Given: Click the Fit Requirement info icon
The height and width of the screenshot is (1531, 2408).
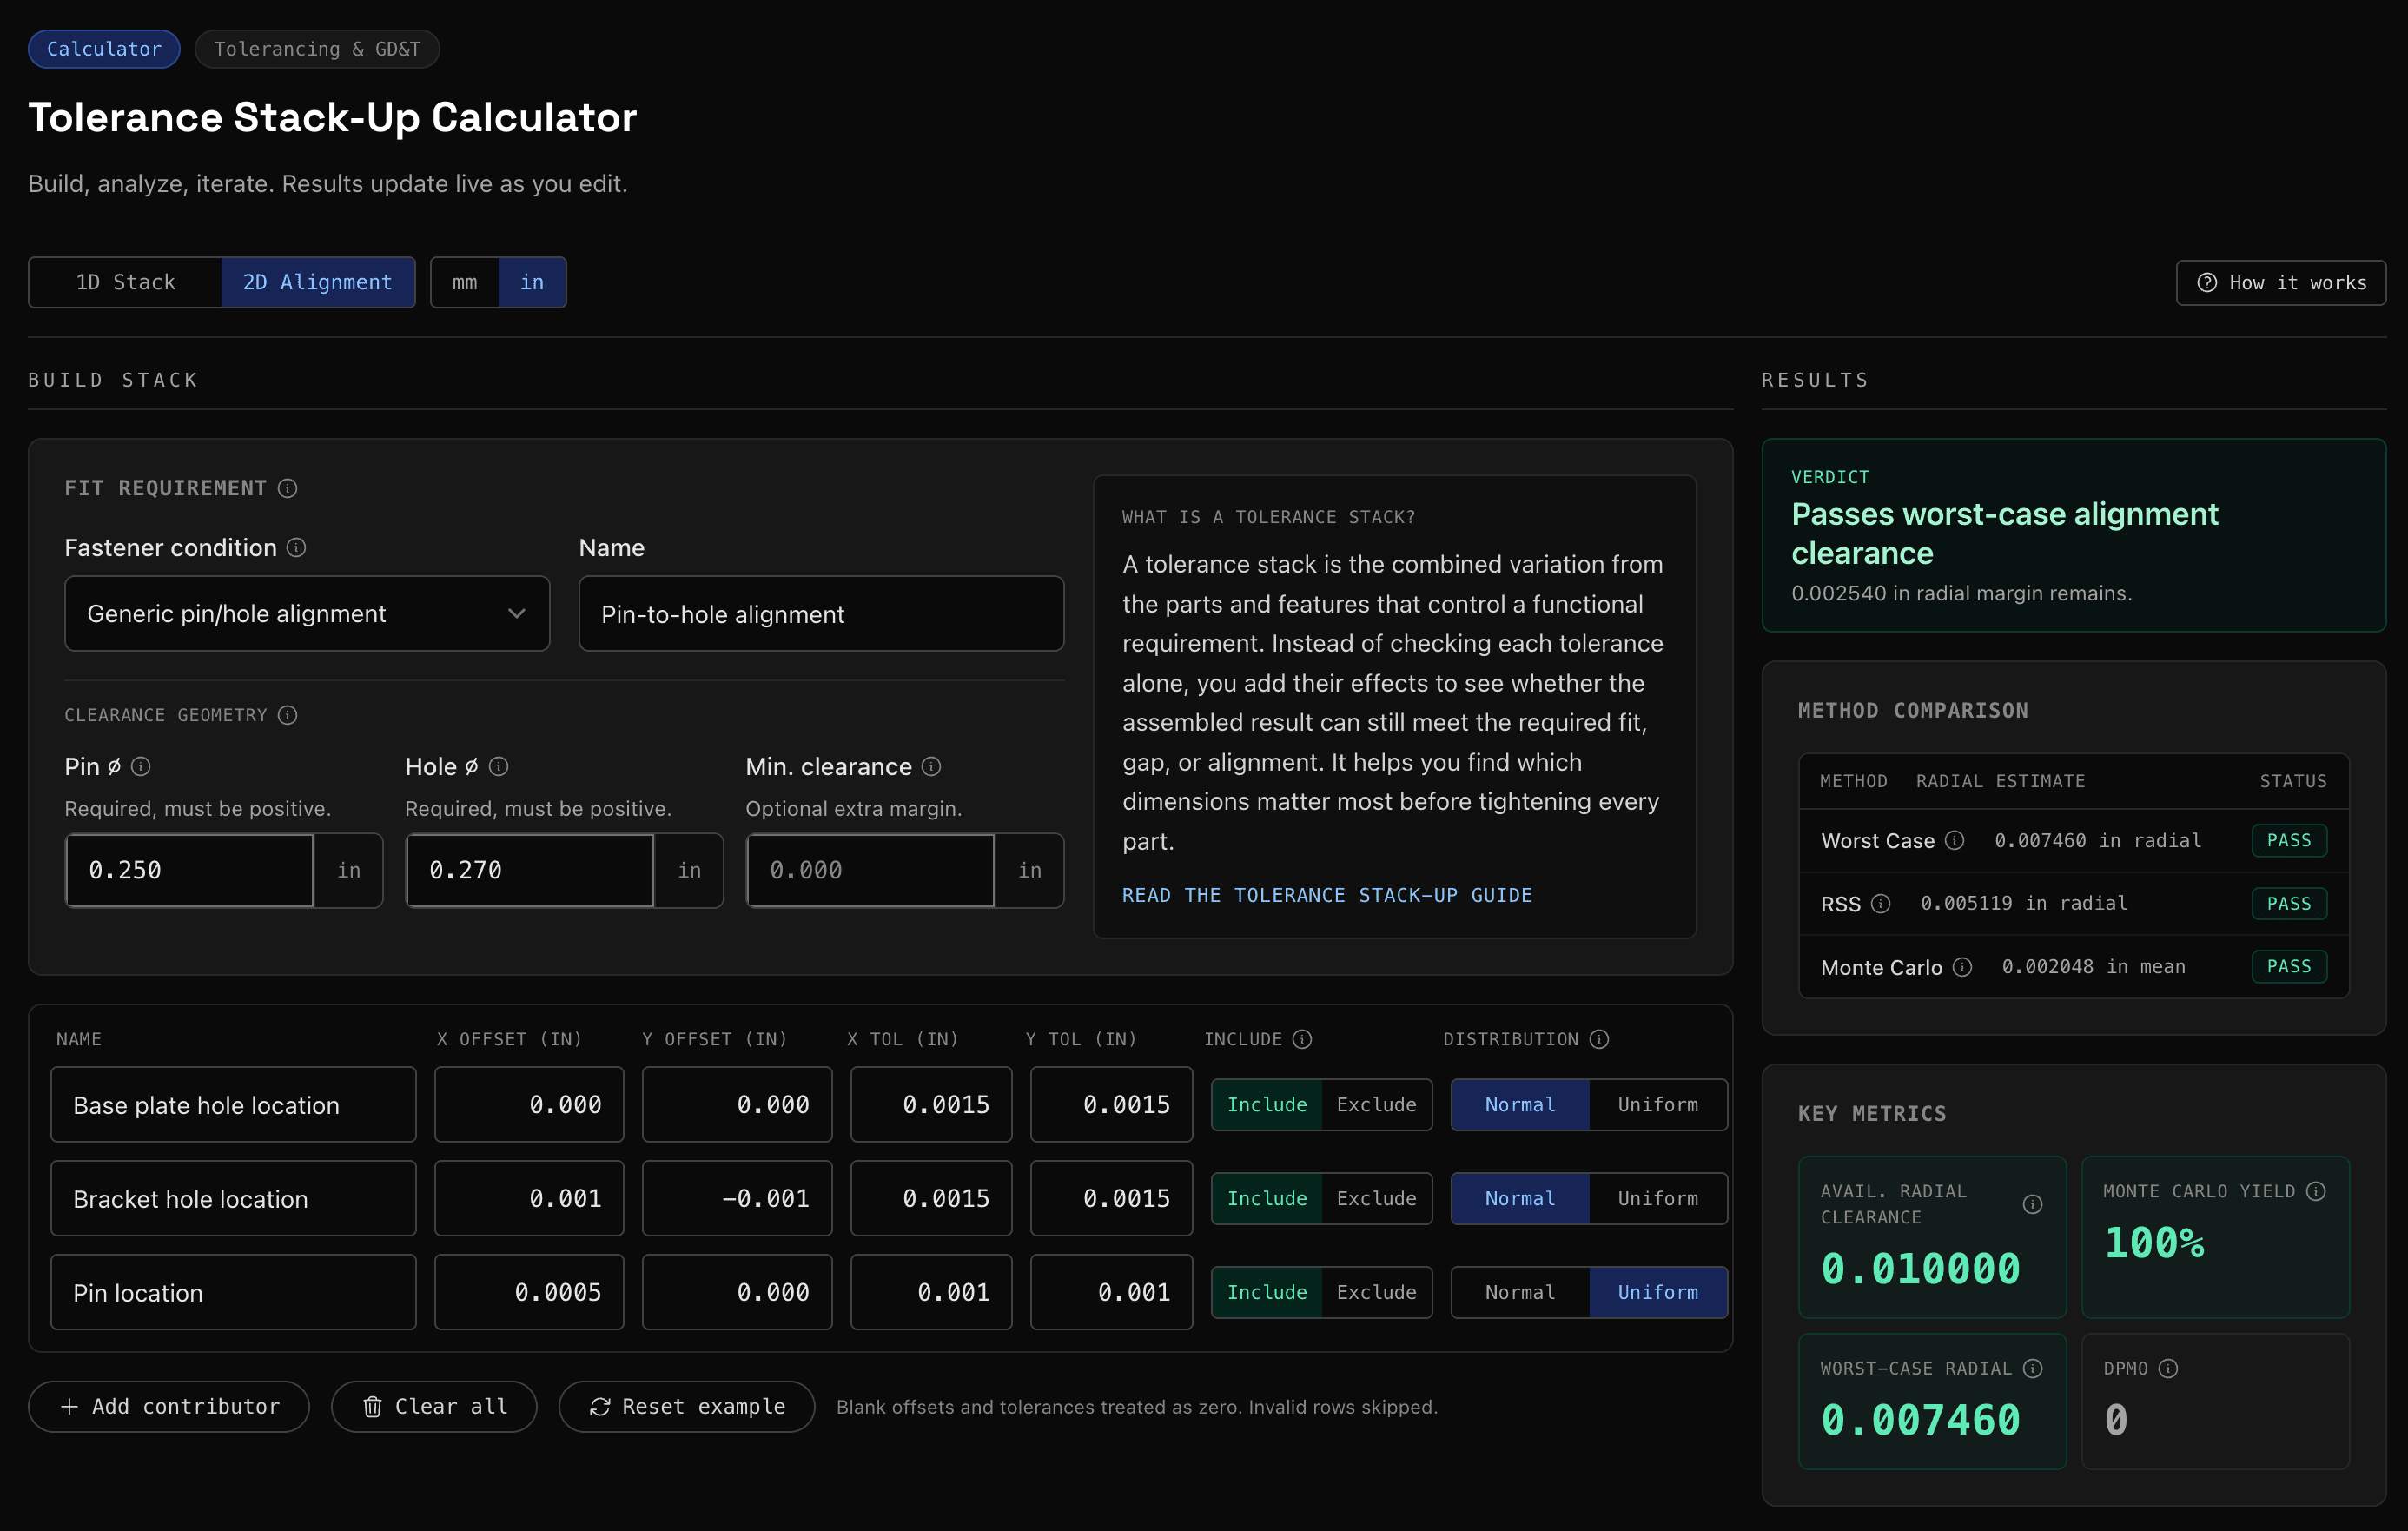Looking at the screenshot, I should (287, 488).
